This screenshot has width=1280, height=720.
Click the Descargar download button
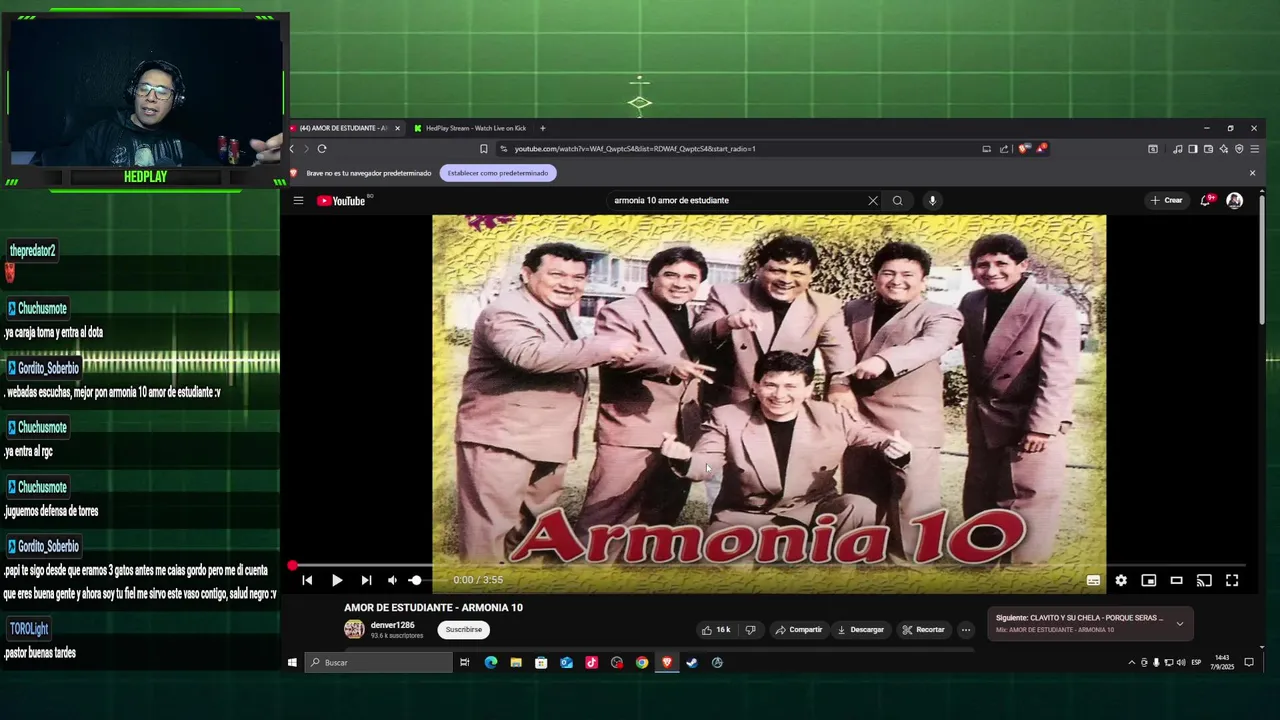point(861,630)
